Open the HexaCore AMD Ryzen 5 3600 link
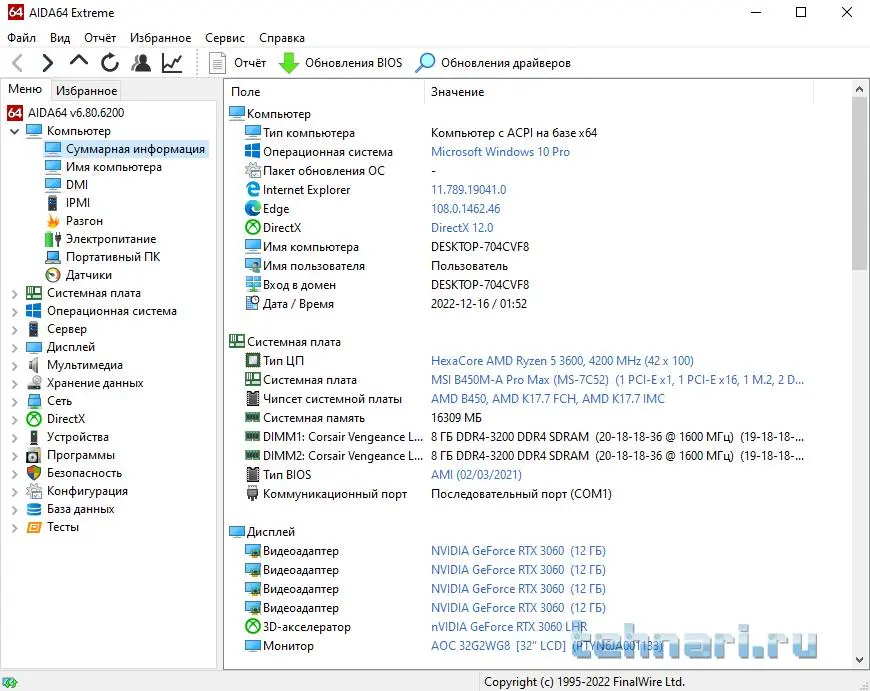Image resolution: width=870 pixels, height=691 pixels. 562,361
